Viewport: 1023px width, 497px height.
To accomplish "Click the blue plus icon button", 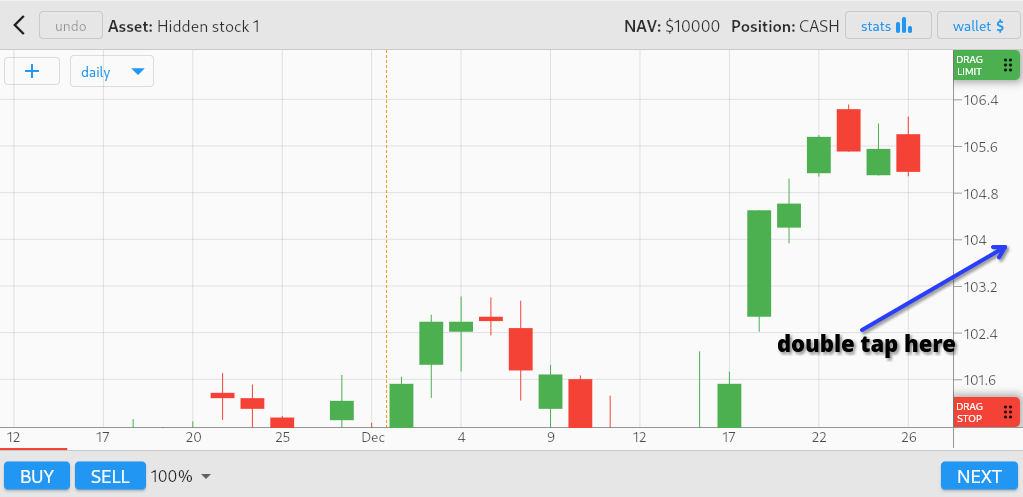I will pyautogui.click(x=32, y=71).
